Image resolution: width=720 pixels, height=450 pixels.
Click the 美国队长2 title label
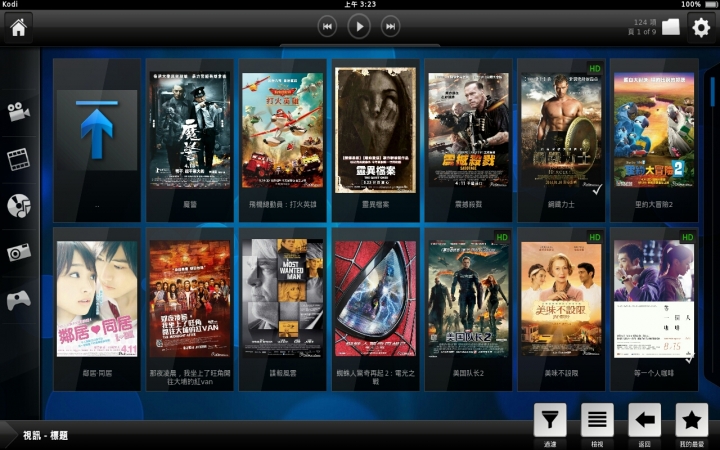468,373
